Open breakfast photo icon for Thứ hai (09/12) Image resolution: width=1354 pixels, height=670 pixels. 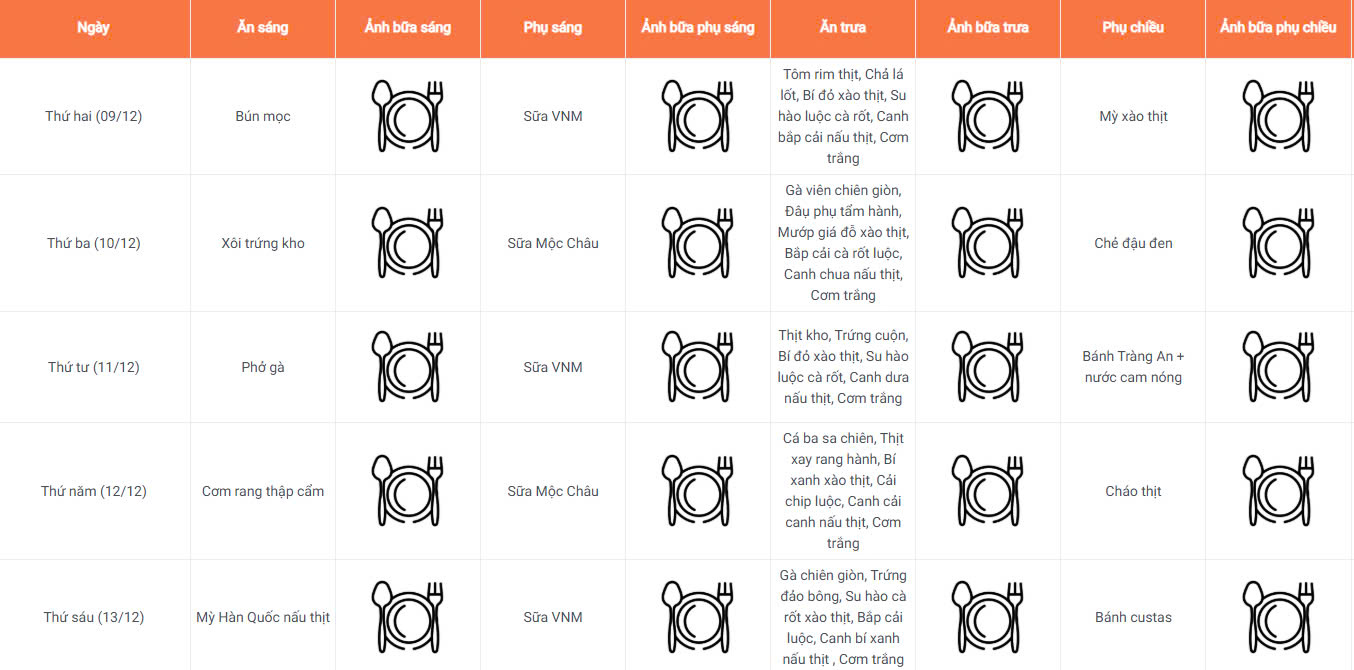pos(408,116)
